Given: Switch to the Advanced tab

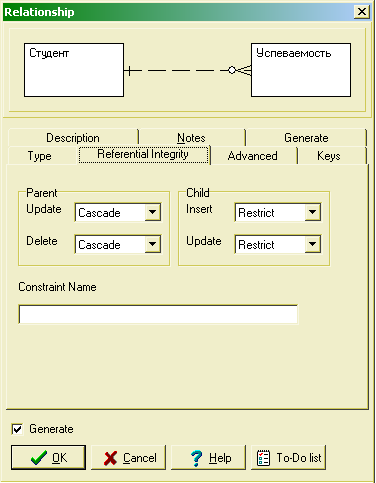Looking at the screenshot, I should point(253,156).
